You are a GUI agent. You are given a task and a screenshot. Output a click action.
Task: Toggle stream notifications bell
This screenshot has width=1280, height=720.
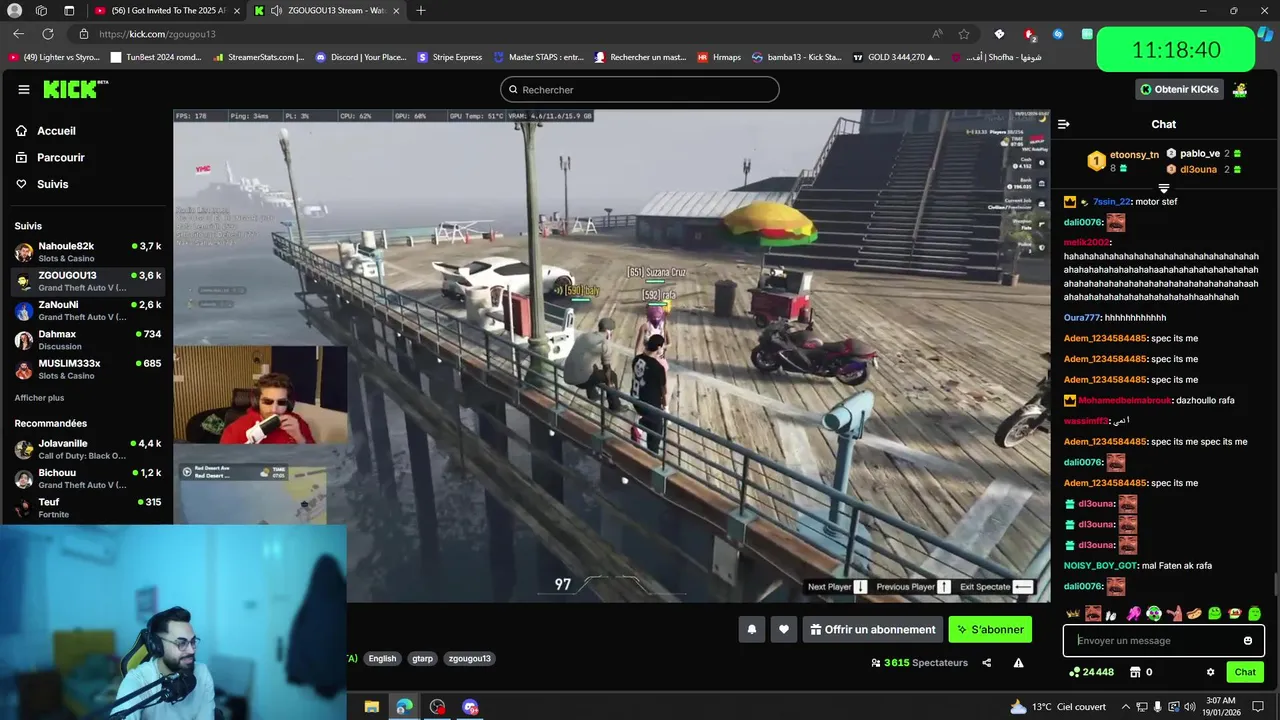(x=752, y=630)
